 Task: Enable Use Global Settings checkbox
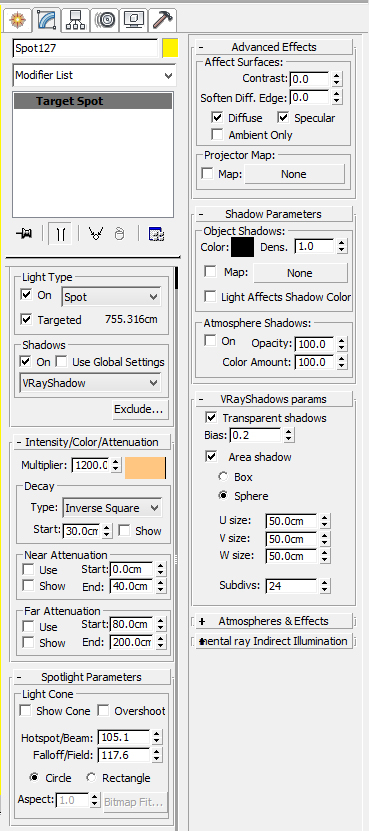pos(62,361)
